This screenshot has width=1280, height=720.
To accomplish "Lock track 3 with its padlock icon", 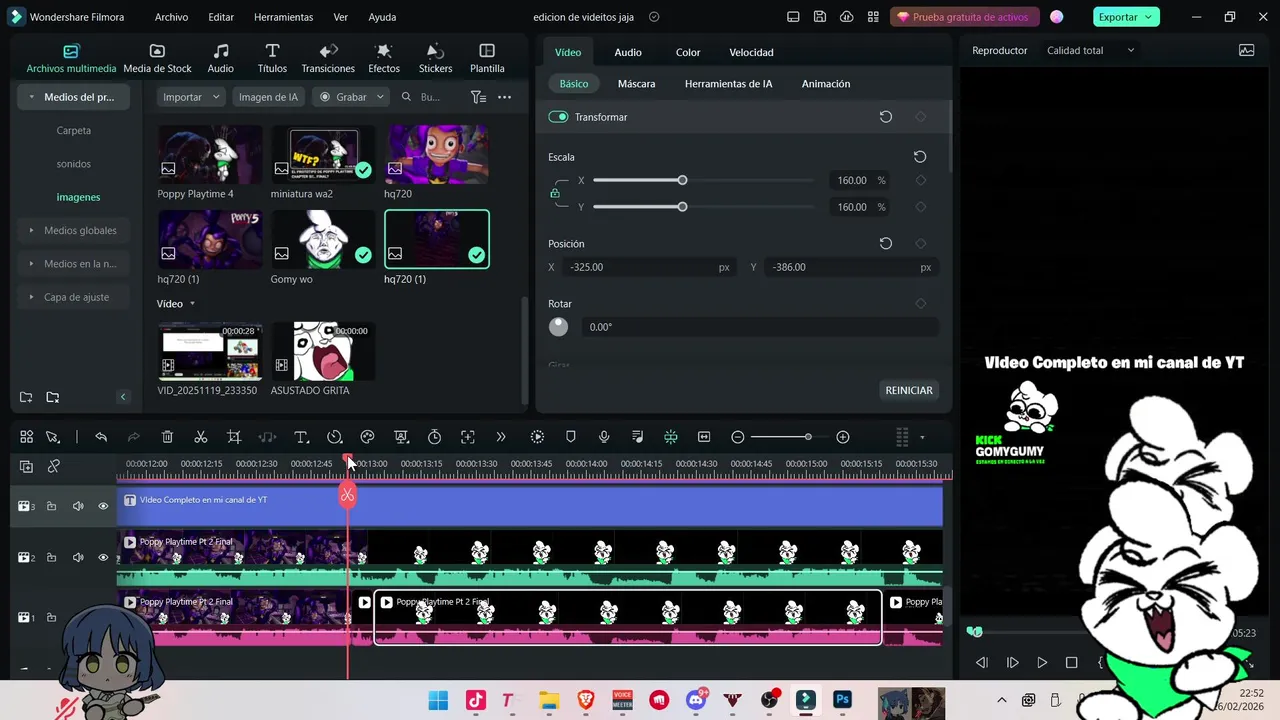I will [x=51, y=506].
